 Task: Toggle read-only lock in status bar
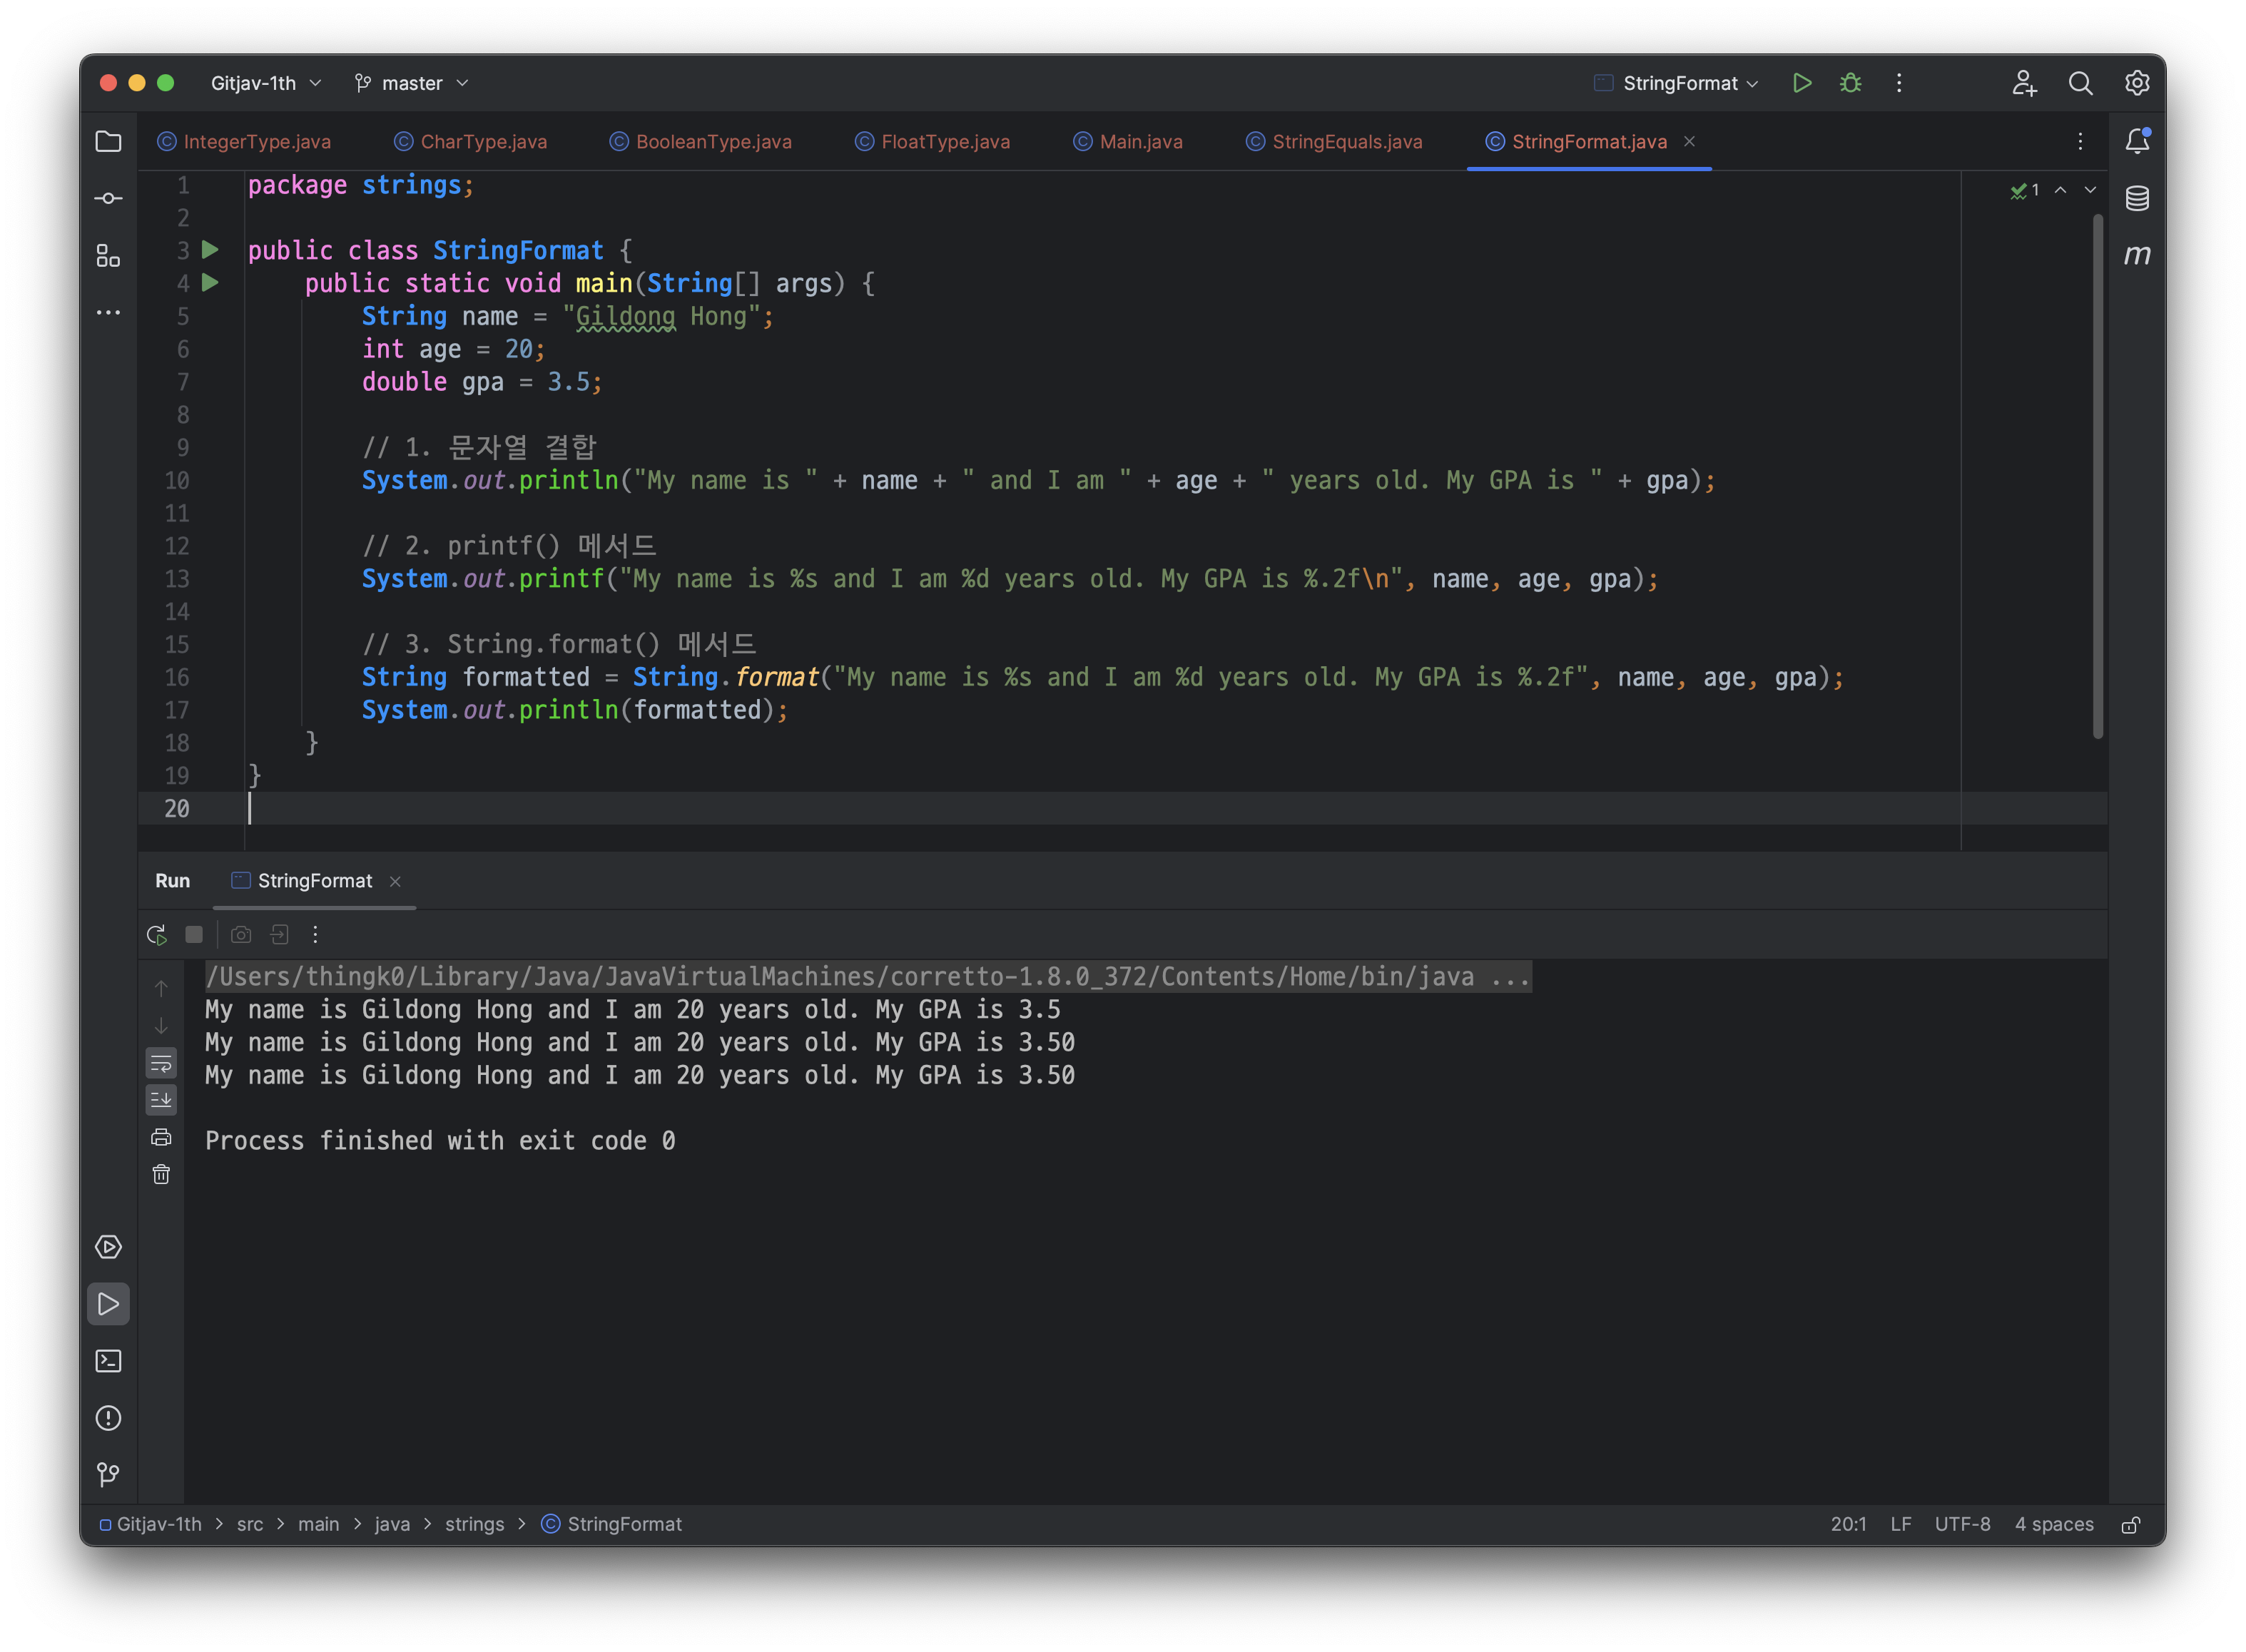point(2131,1524)
